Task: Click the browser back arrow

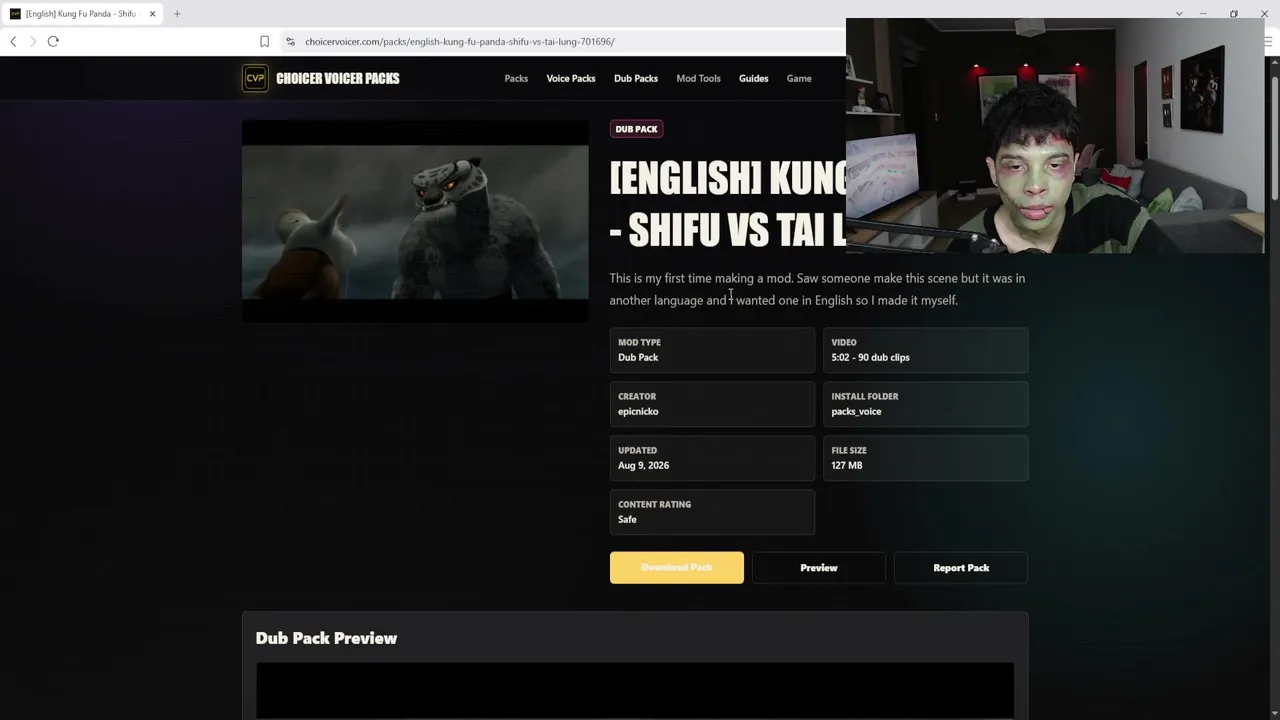Action: 13,41
